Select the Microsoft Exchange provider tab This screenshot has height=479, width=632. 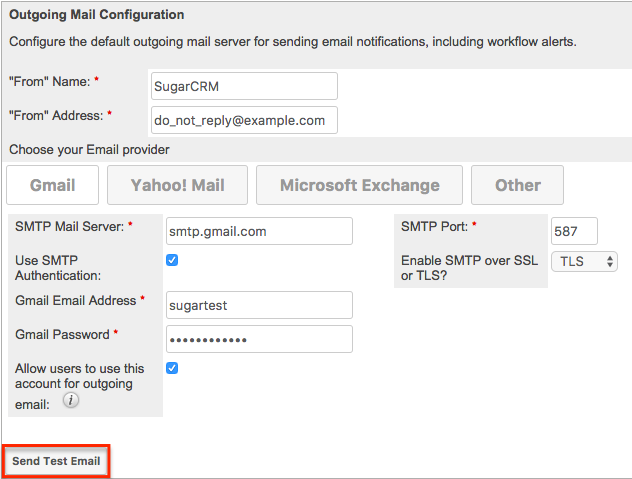click(360, 185)
